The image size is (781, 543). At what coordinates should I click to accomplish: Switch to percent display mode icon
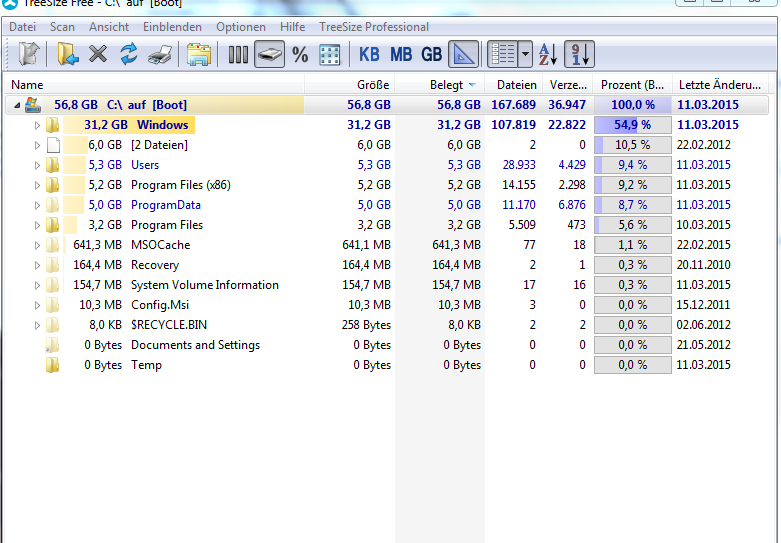300,54
